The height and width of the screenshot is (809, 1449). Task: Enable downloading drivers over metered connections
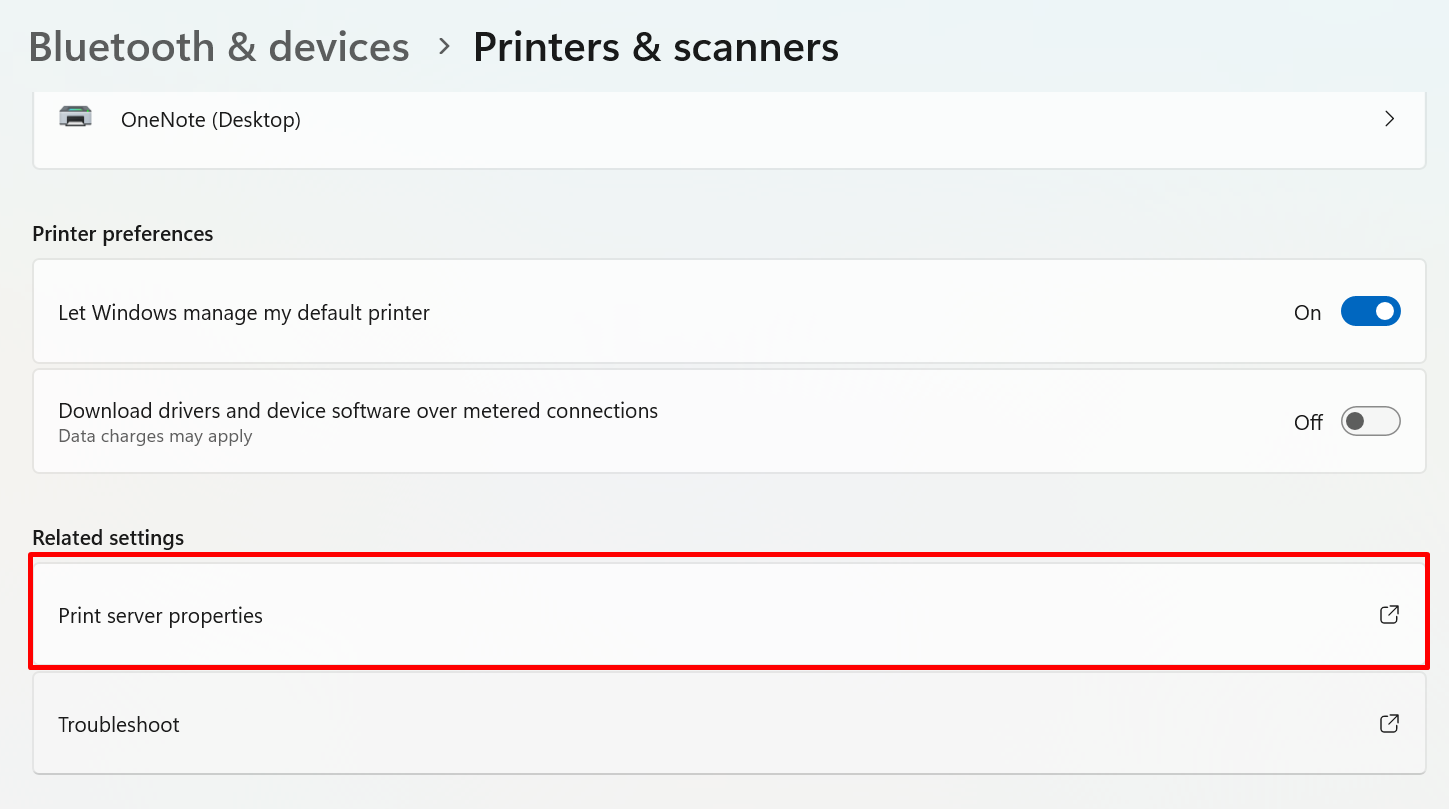1370,421
